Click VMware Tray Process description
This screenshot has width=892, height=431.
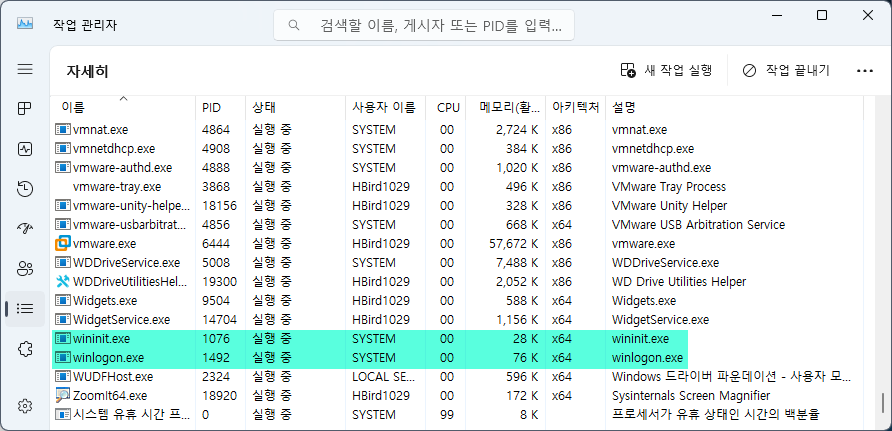tap(669, 187)
